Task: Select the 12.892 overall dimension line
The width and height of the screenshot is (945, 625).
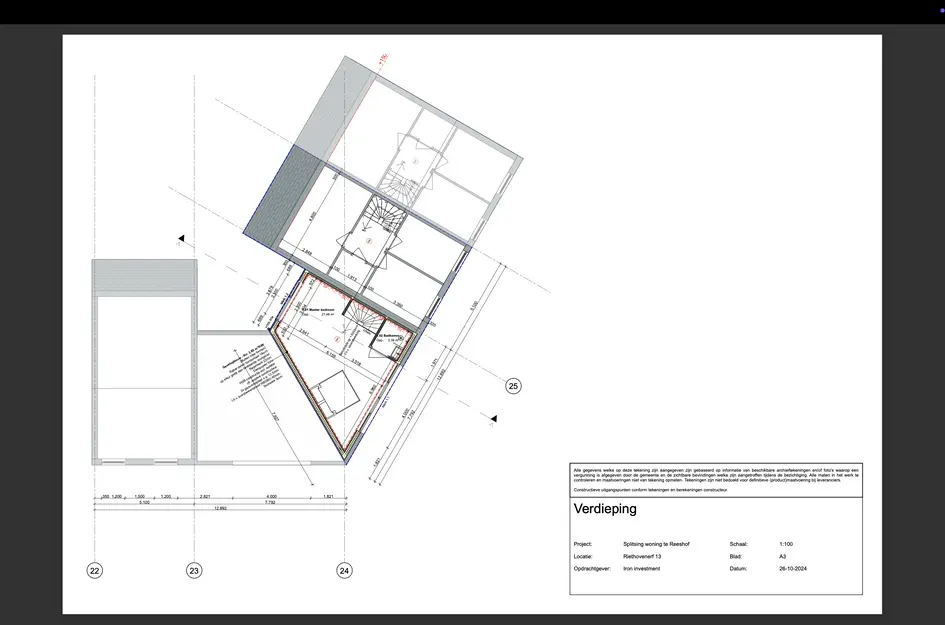Action: click(x=222, y=507)
